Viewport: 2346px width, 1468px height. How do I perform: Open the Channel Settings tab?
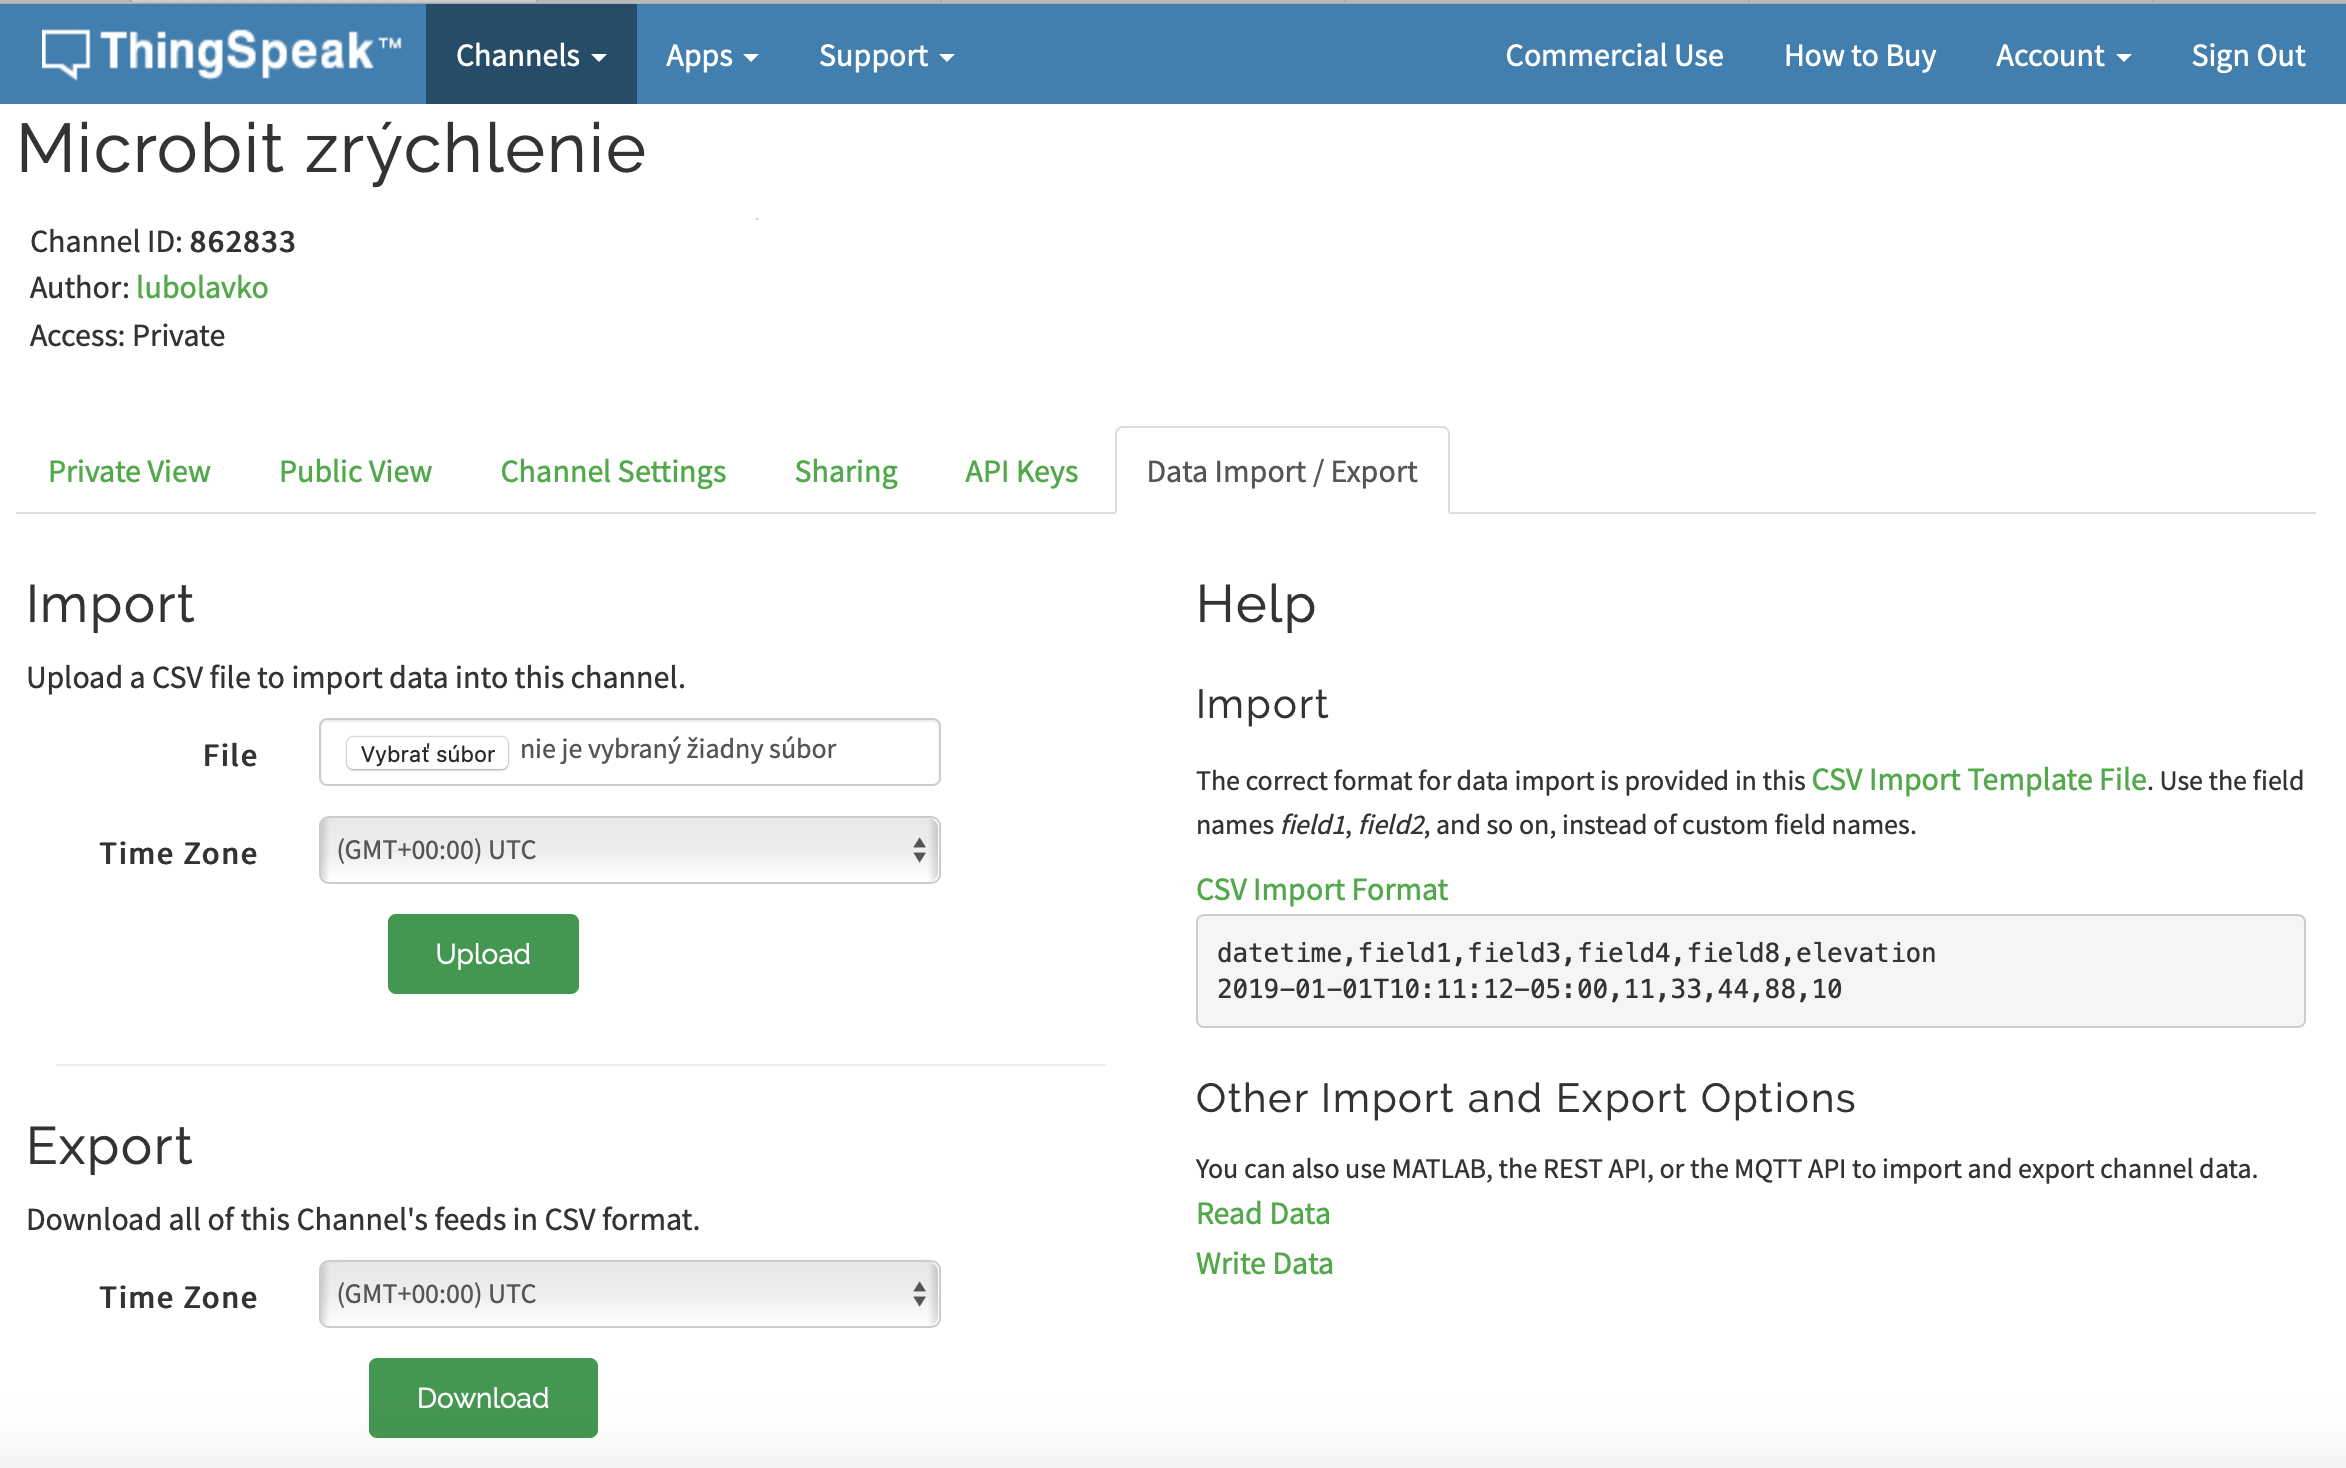click(x=613, y=471)
